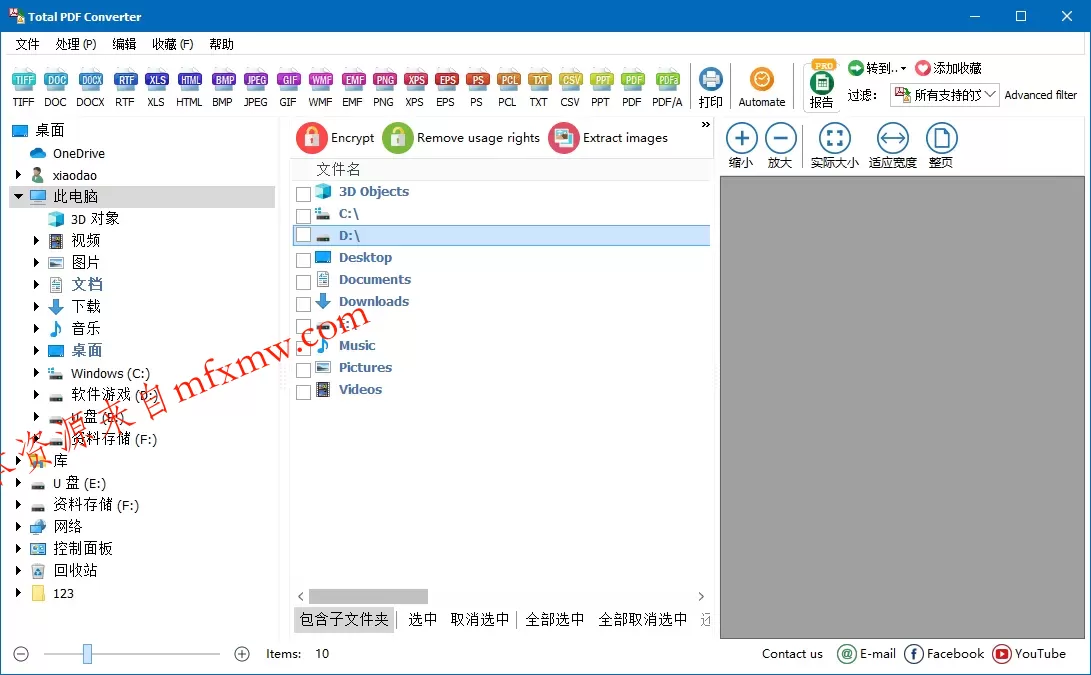
Task: Click the PDF conversion icon
Action: point(632,88)
